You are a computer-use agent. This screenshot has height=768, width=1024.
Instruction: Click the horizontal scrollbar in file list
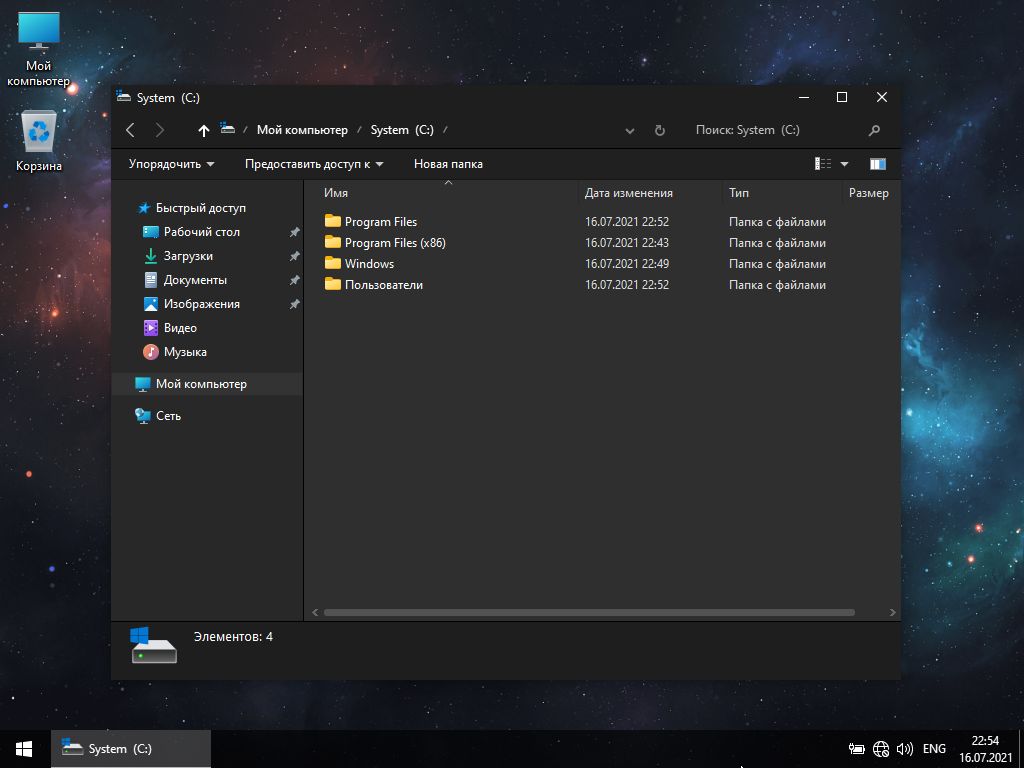(589, 612)
